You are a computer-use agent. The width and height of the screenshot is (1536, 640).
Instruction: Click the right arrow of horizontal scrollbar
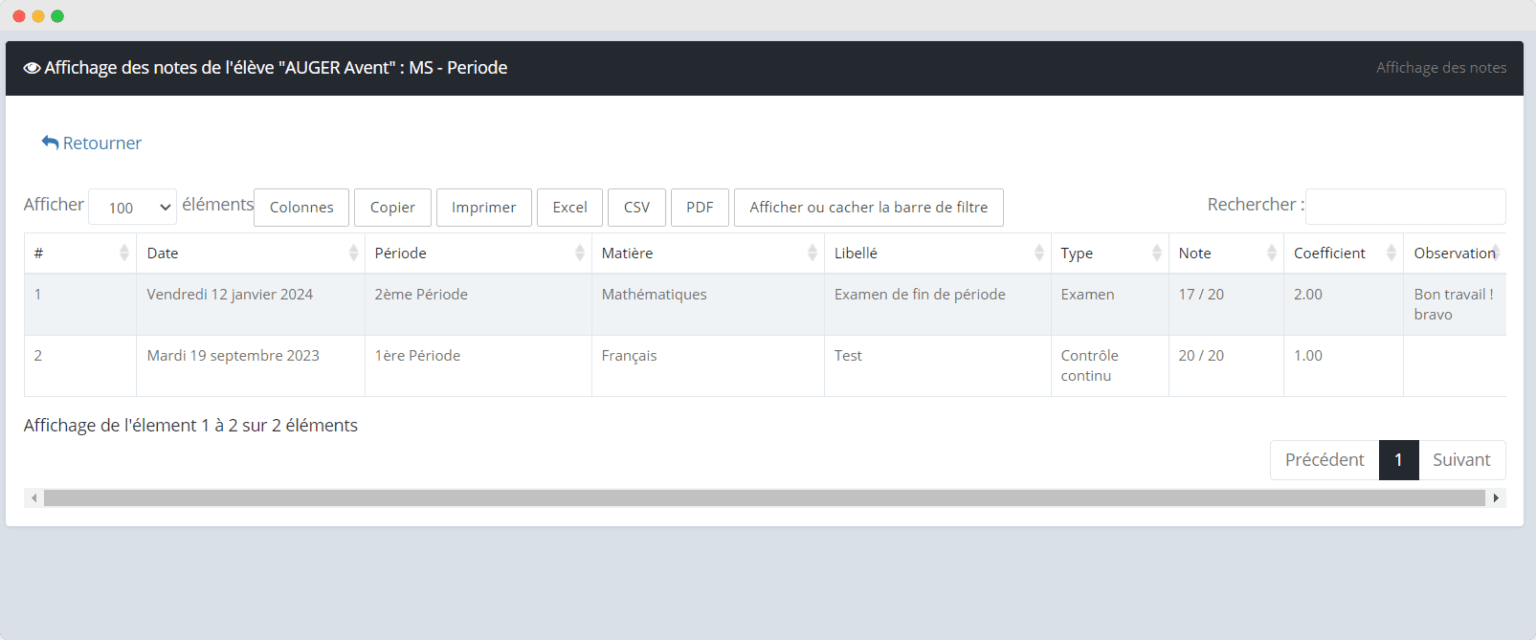(1496, 498)
